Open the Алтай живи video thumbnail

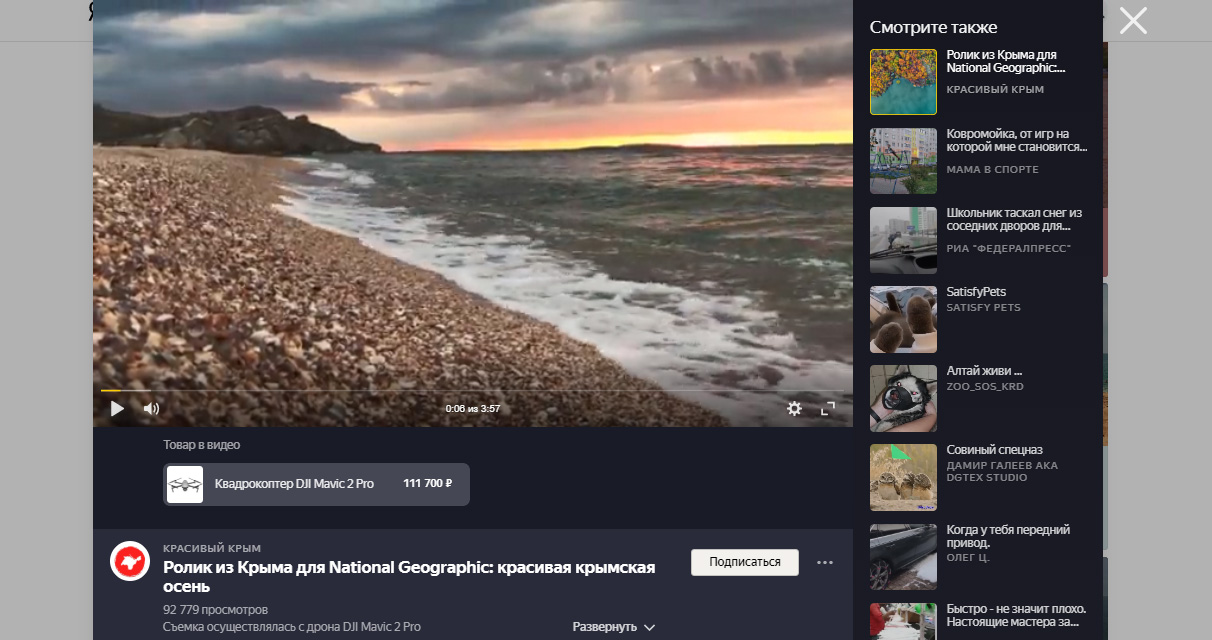click(x=903, y=398)
